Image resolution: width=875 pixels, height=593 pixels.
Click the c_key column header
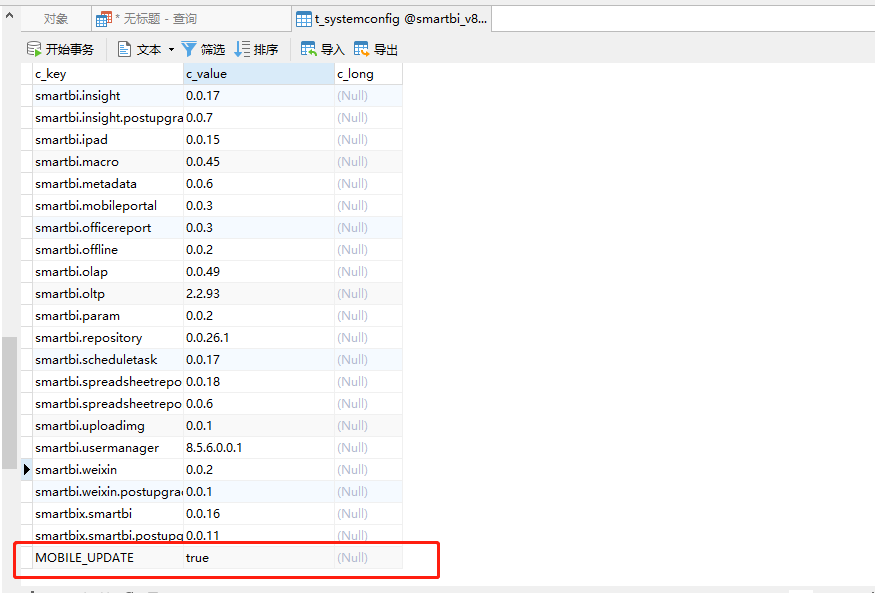pos(108,74)
